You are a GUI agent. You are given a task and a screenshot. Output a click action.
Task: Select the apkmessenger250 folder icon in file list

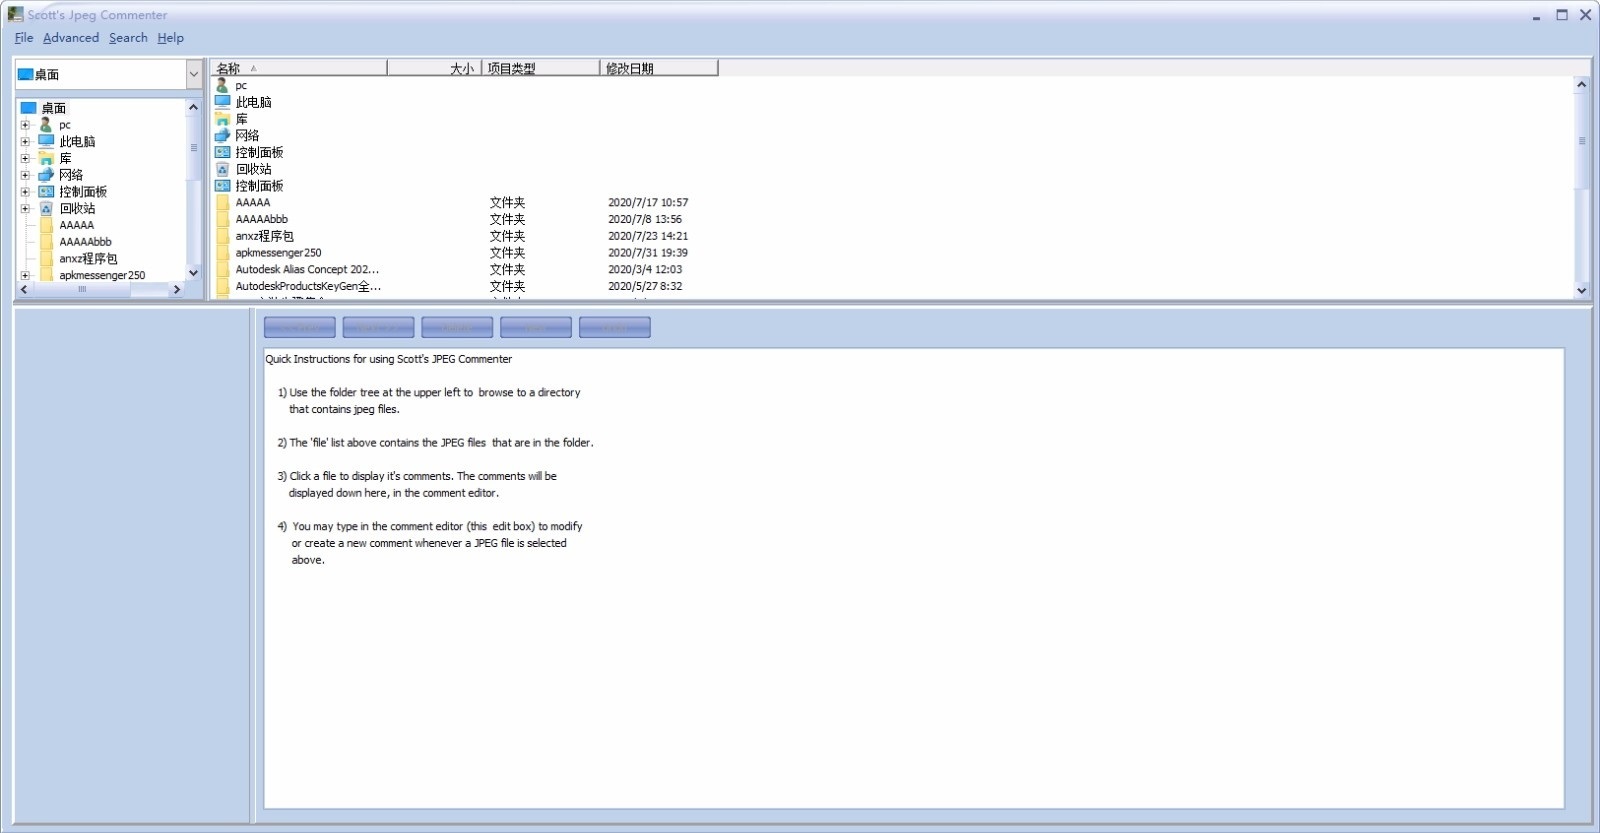point(223,253)
